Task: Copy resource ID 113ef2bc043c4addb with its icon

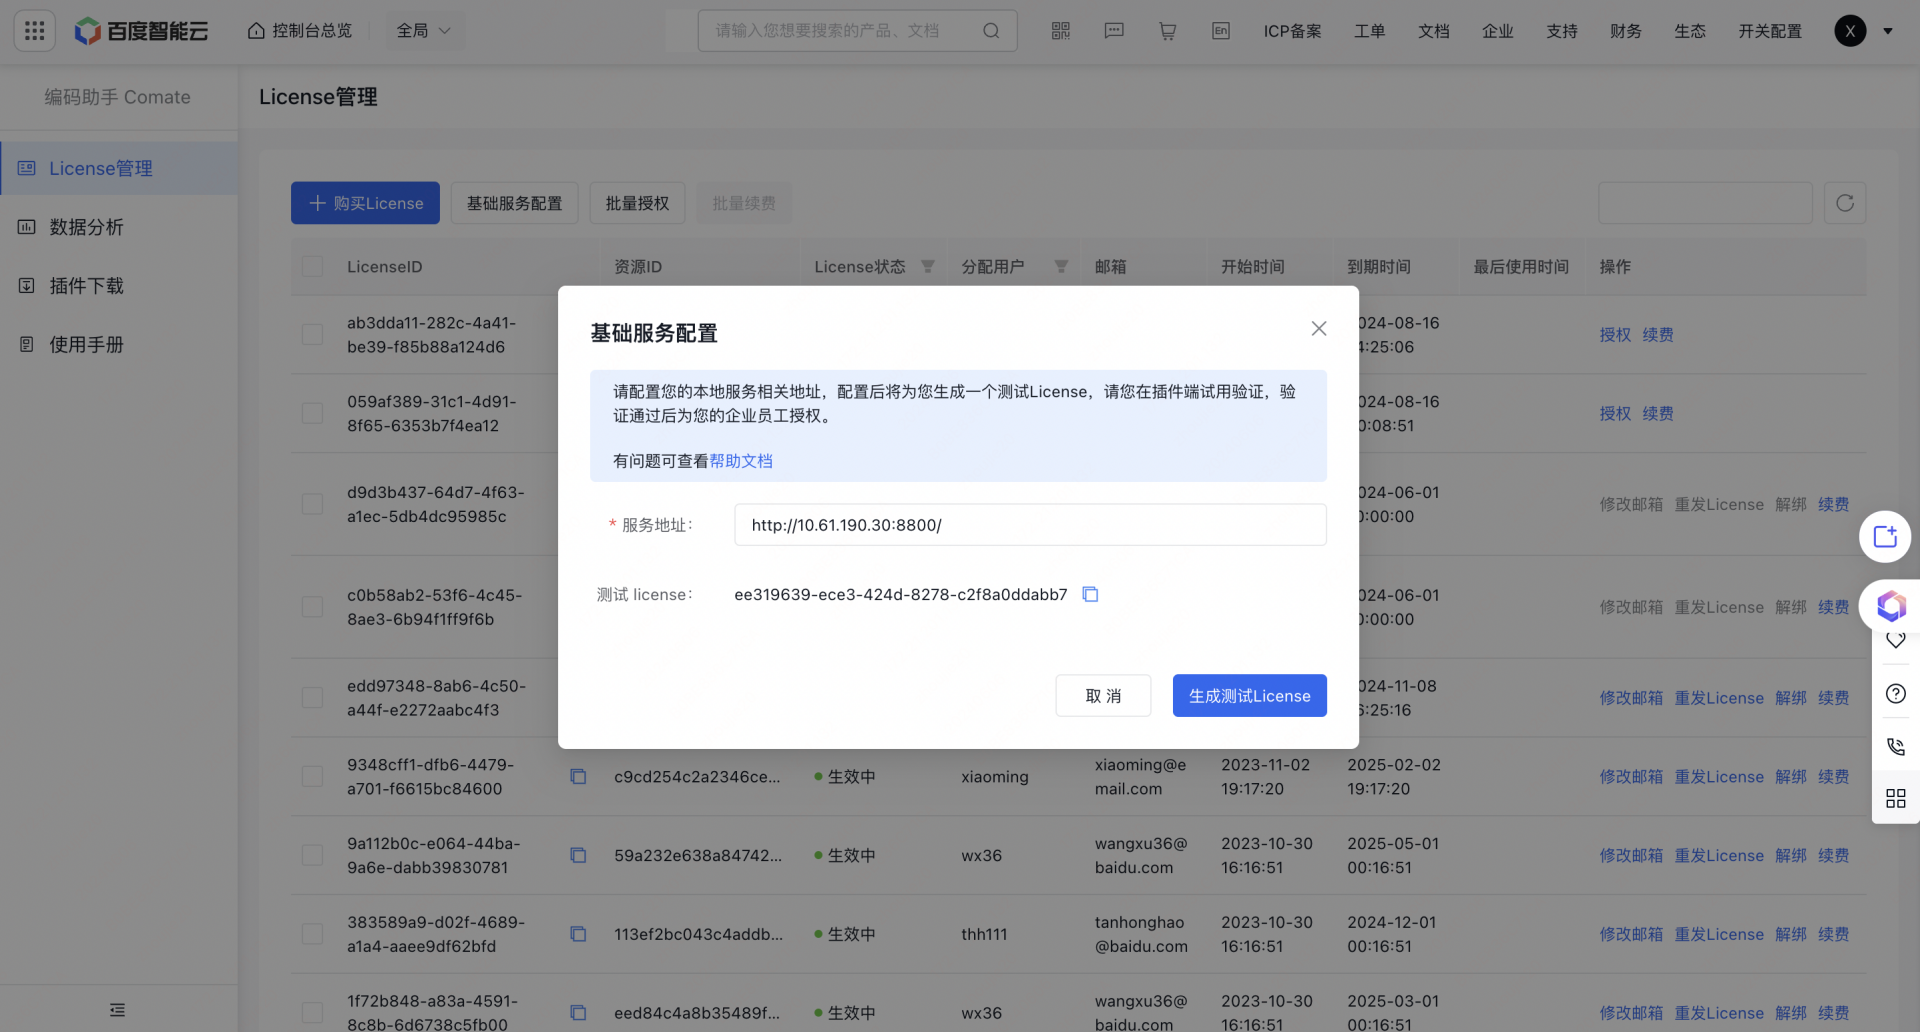Action: (578, 934)
